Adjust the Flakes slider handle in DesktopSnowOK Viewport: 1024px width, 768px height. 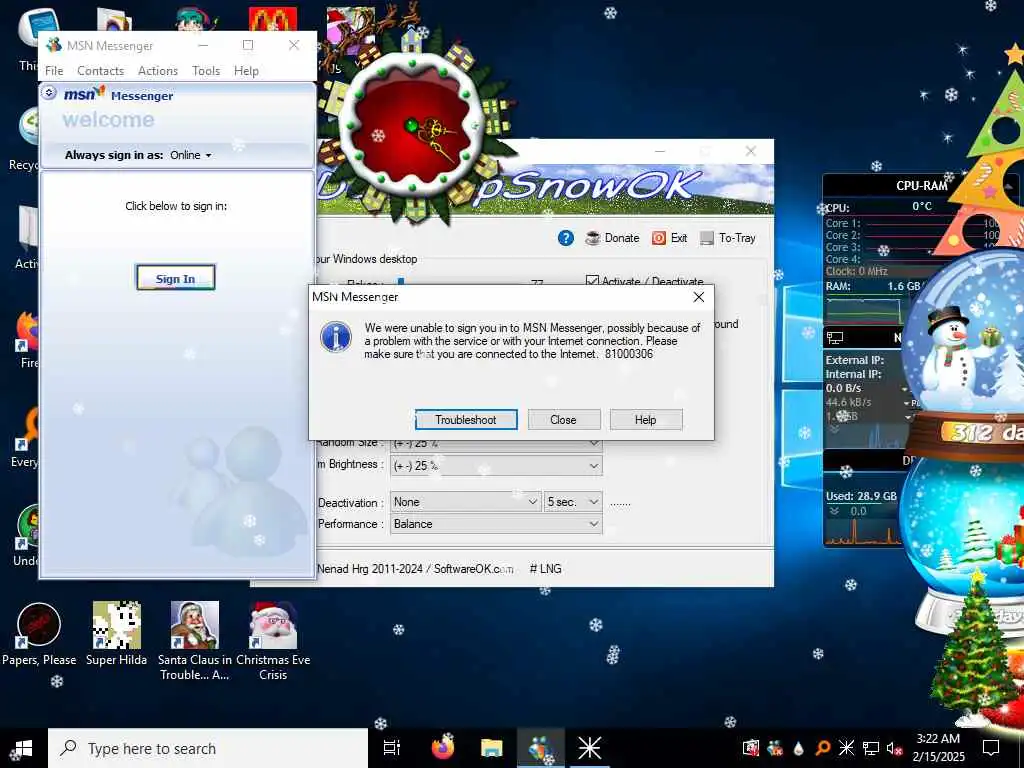tap(401, 282)
